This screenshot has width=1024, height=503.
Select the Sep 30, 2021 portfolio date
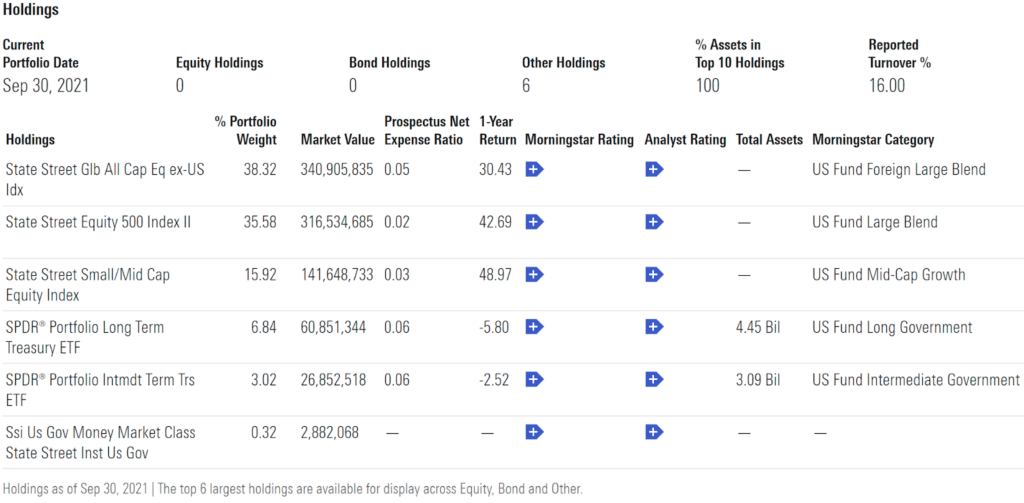pyautogui.click(x=46, y=86)
